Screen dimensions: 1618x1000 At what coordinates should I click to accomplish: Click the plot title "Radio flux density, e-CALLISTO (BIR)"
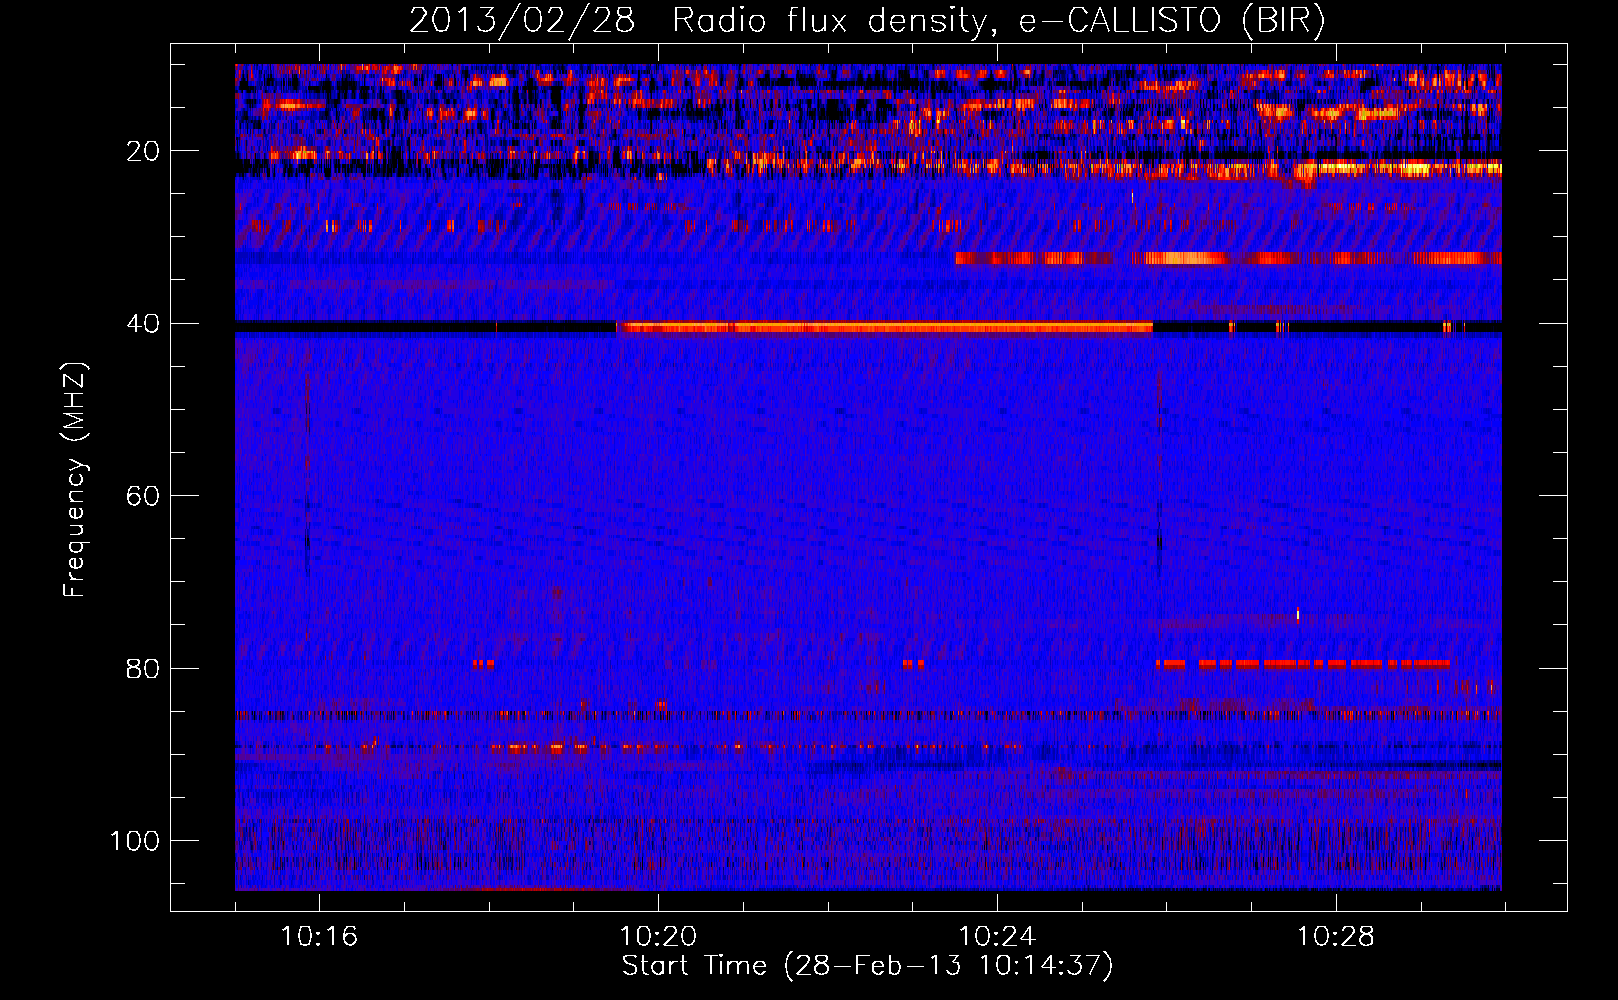click(998, 21)
